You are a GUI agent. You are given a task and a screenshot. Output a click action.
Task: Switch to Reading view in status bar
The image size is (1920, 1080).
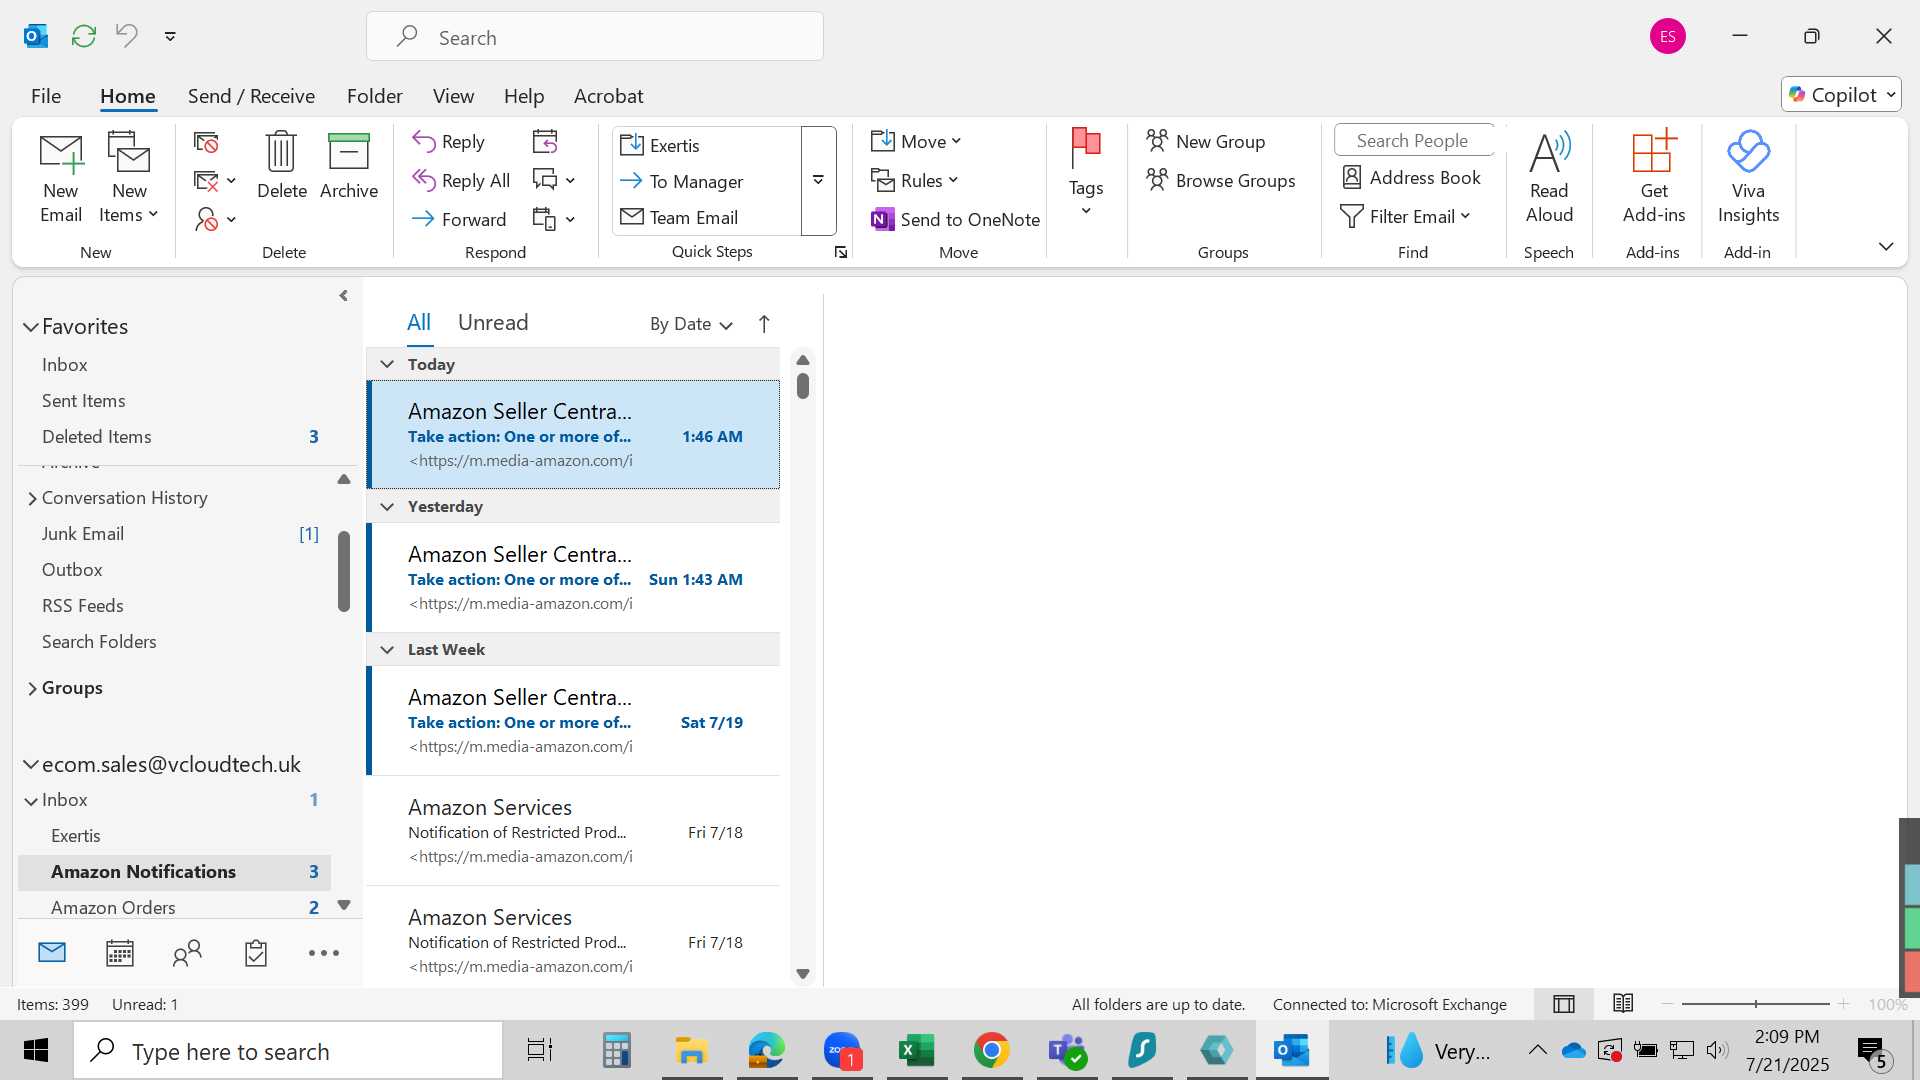click(1623, 1004)
